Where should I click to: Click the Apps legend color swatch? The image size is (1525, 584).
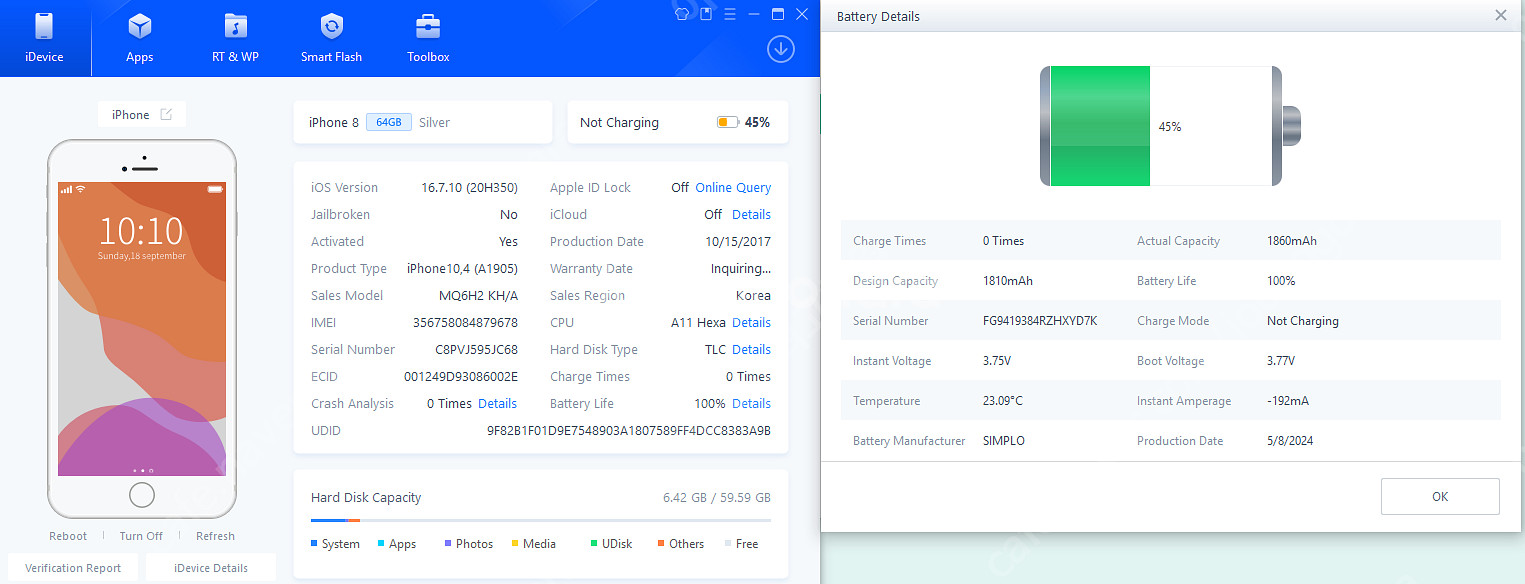pos(381,544)
